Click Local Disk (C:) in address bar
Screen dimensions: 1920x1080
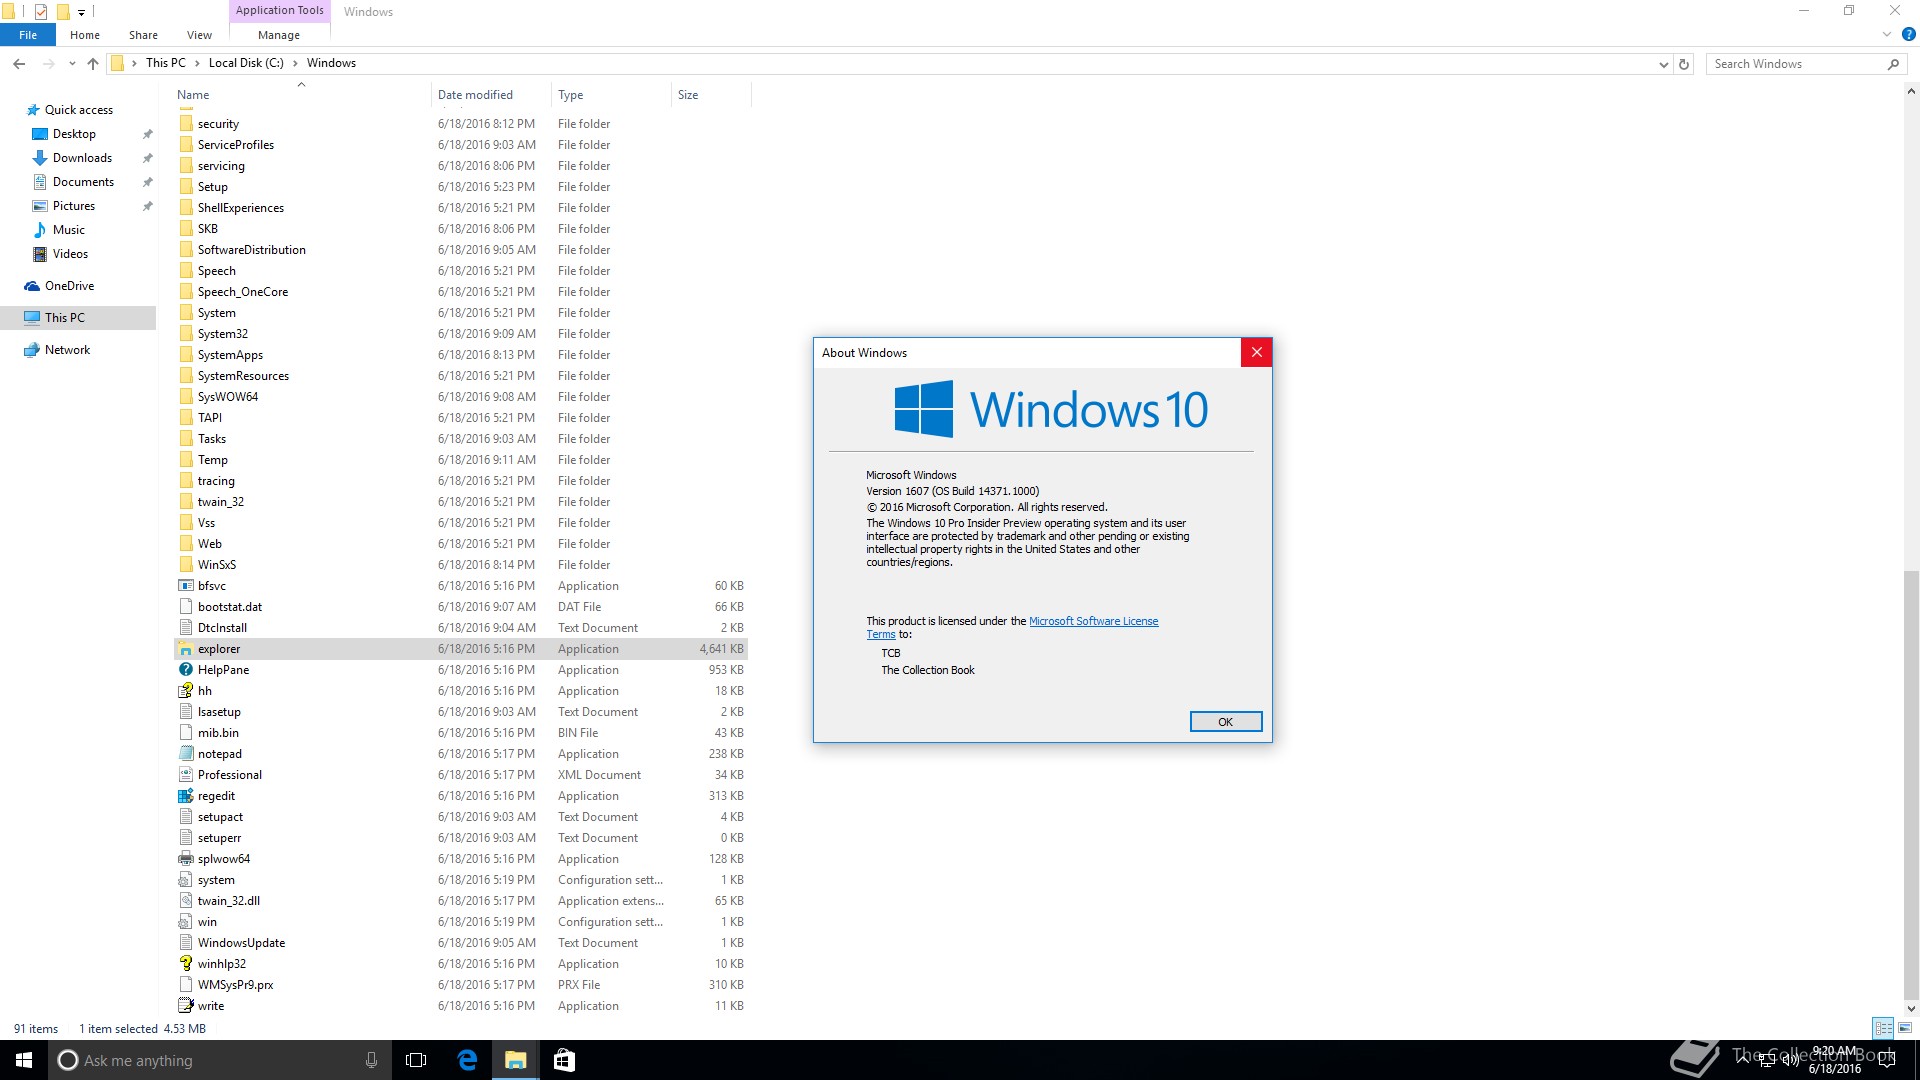[x=246, y=63]
